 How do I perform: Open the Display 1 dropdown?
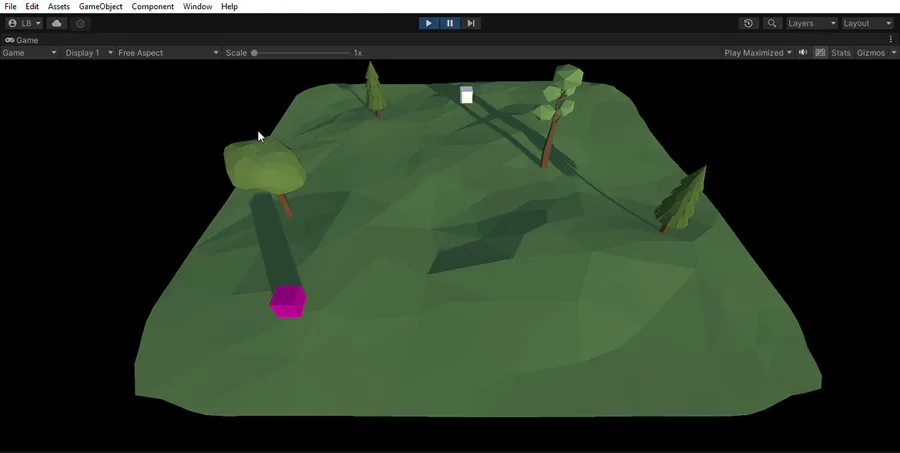89,52
